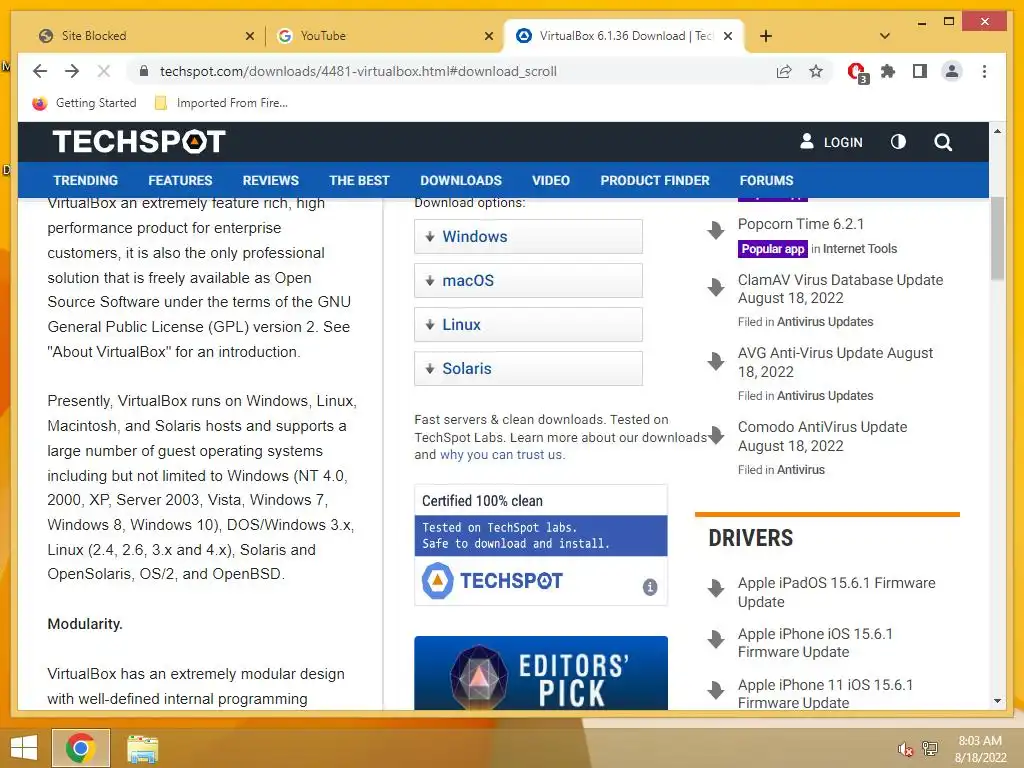1024x768 pixels.
Task: Stop loading the page
Action: 104,71
